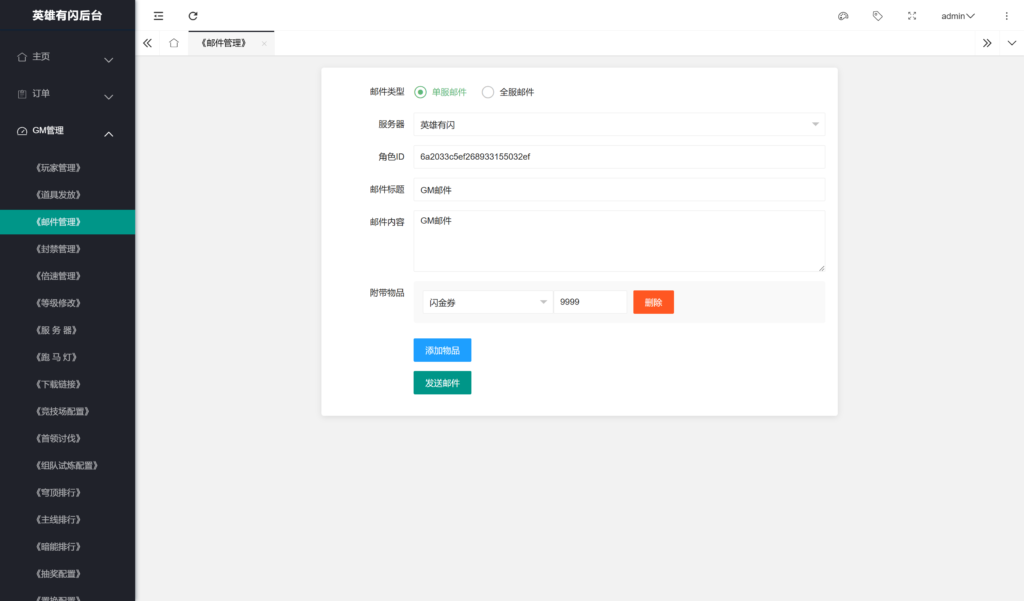Open 《抽奖配置》 in sidebar
The image size is (1024, 601).
(x=68, y=574)
